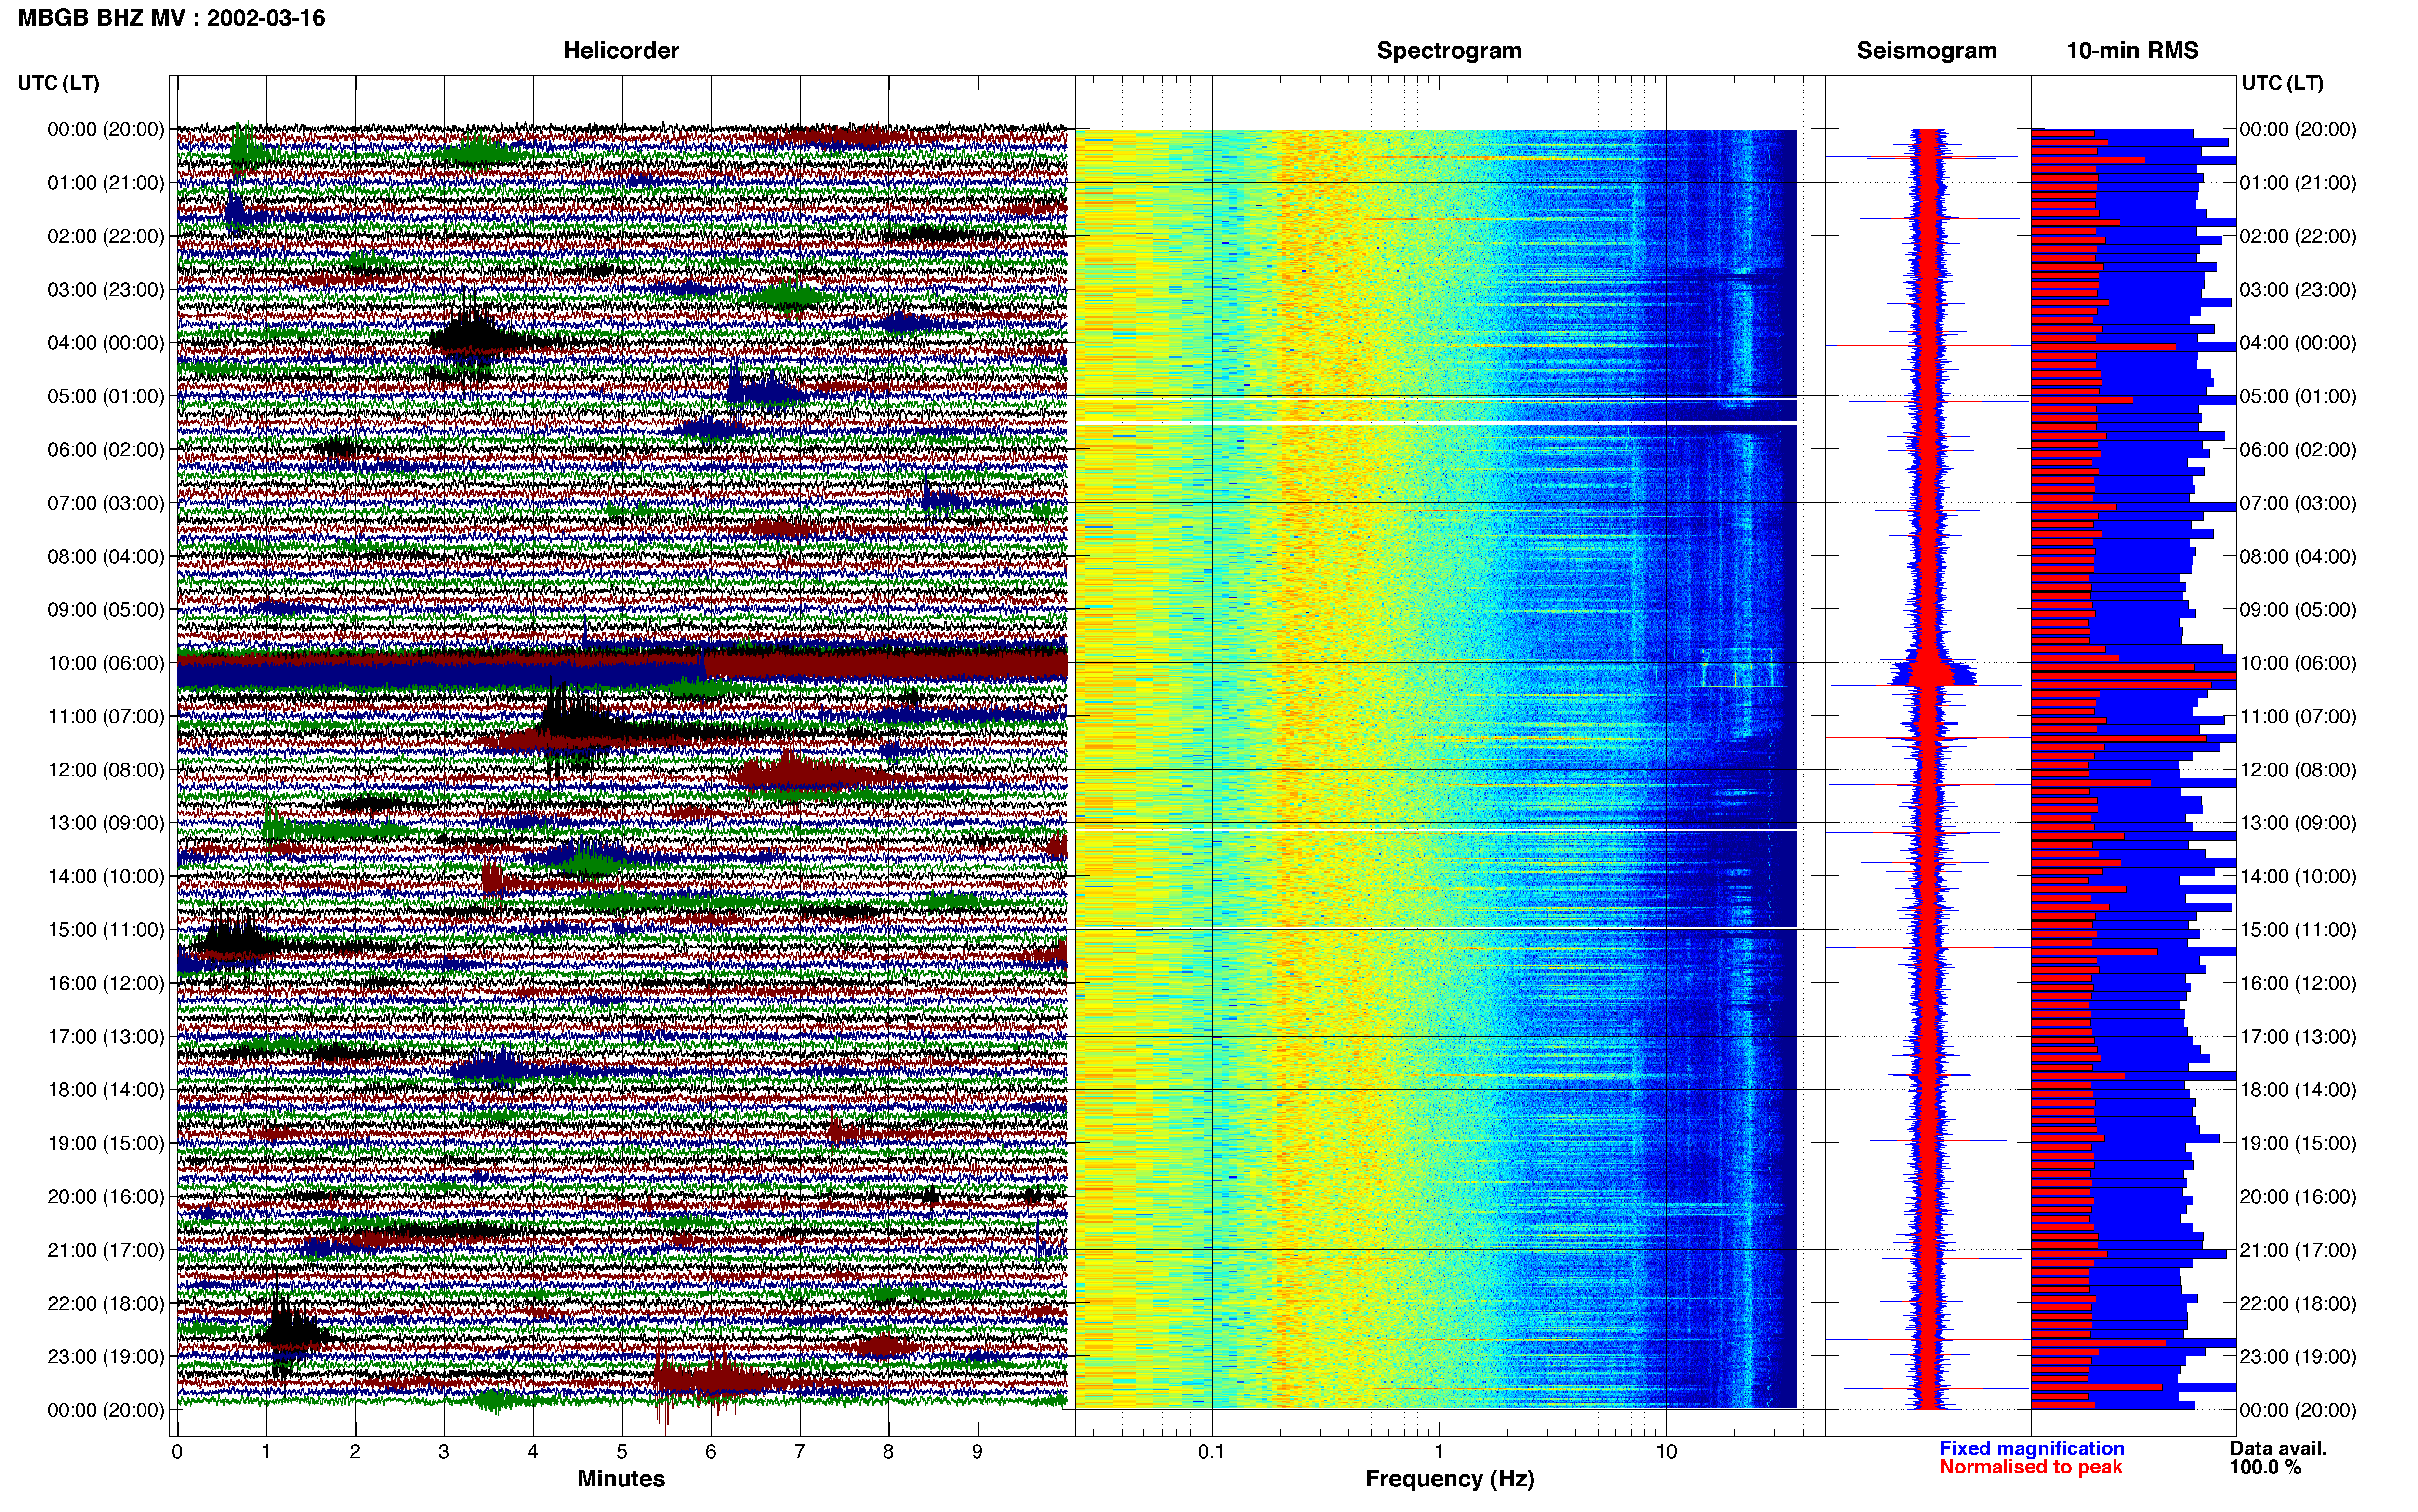The height and width of the screenshot is (1512, 2418).
Task: Click the '10' frequency tick label
Action: pos(1665,1451)
